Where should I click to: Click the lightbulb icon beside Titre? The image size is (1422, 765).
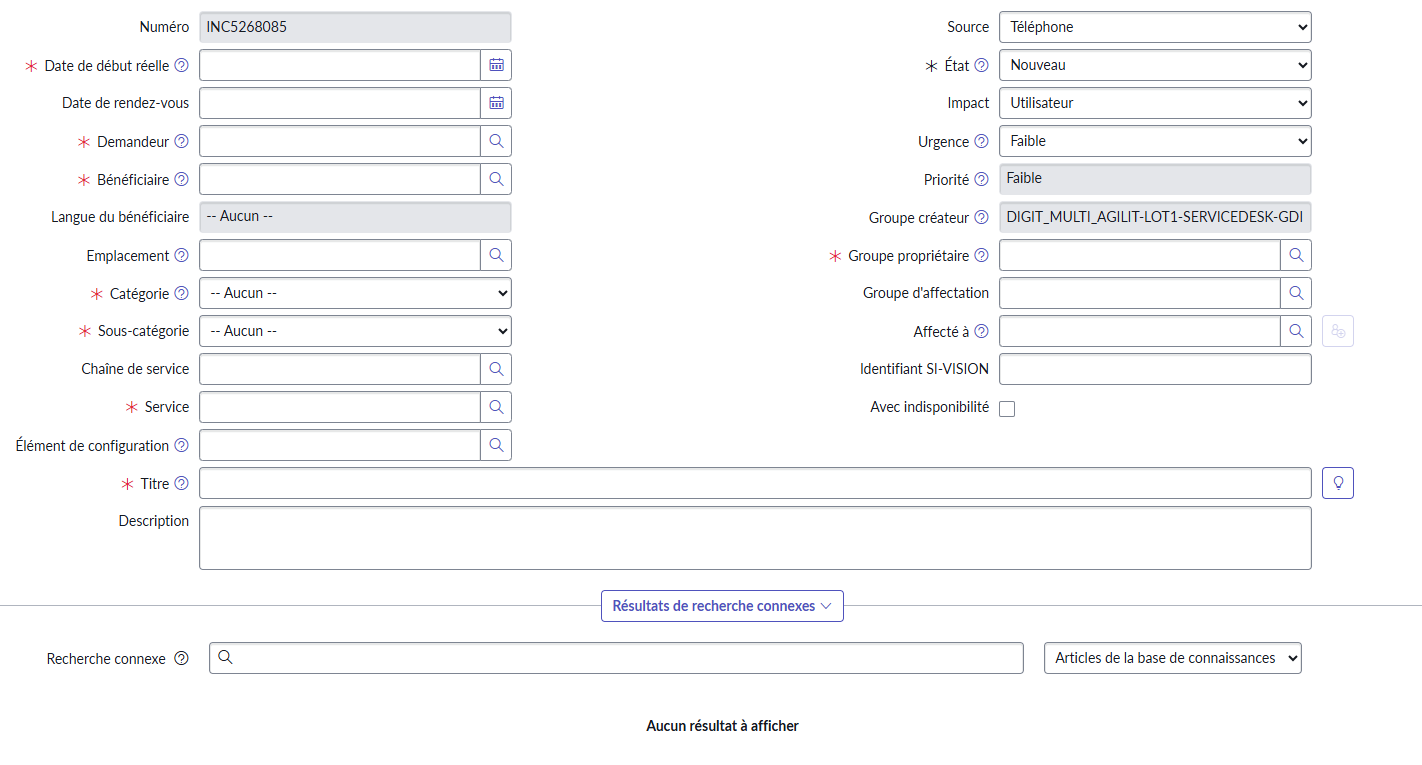coord(1337,483)
